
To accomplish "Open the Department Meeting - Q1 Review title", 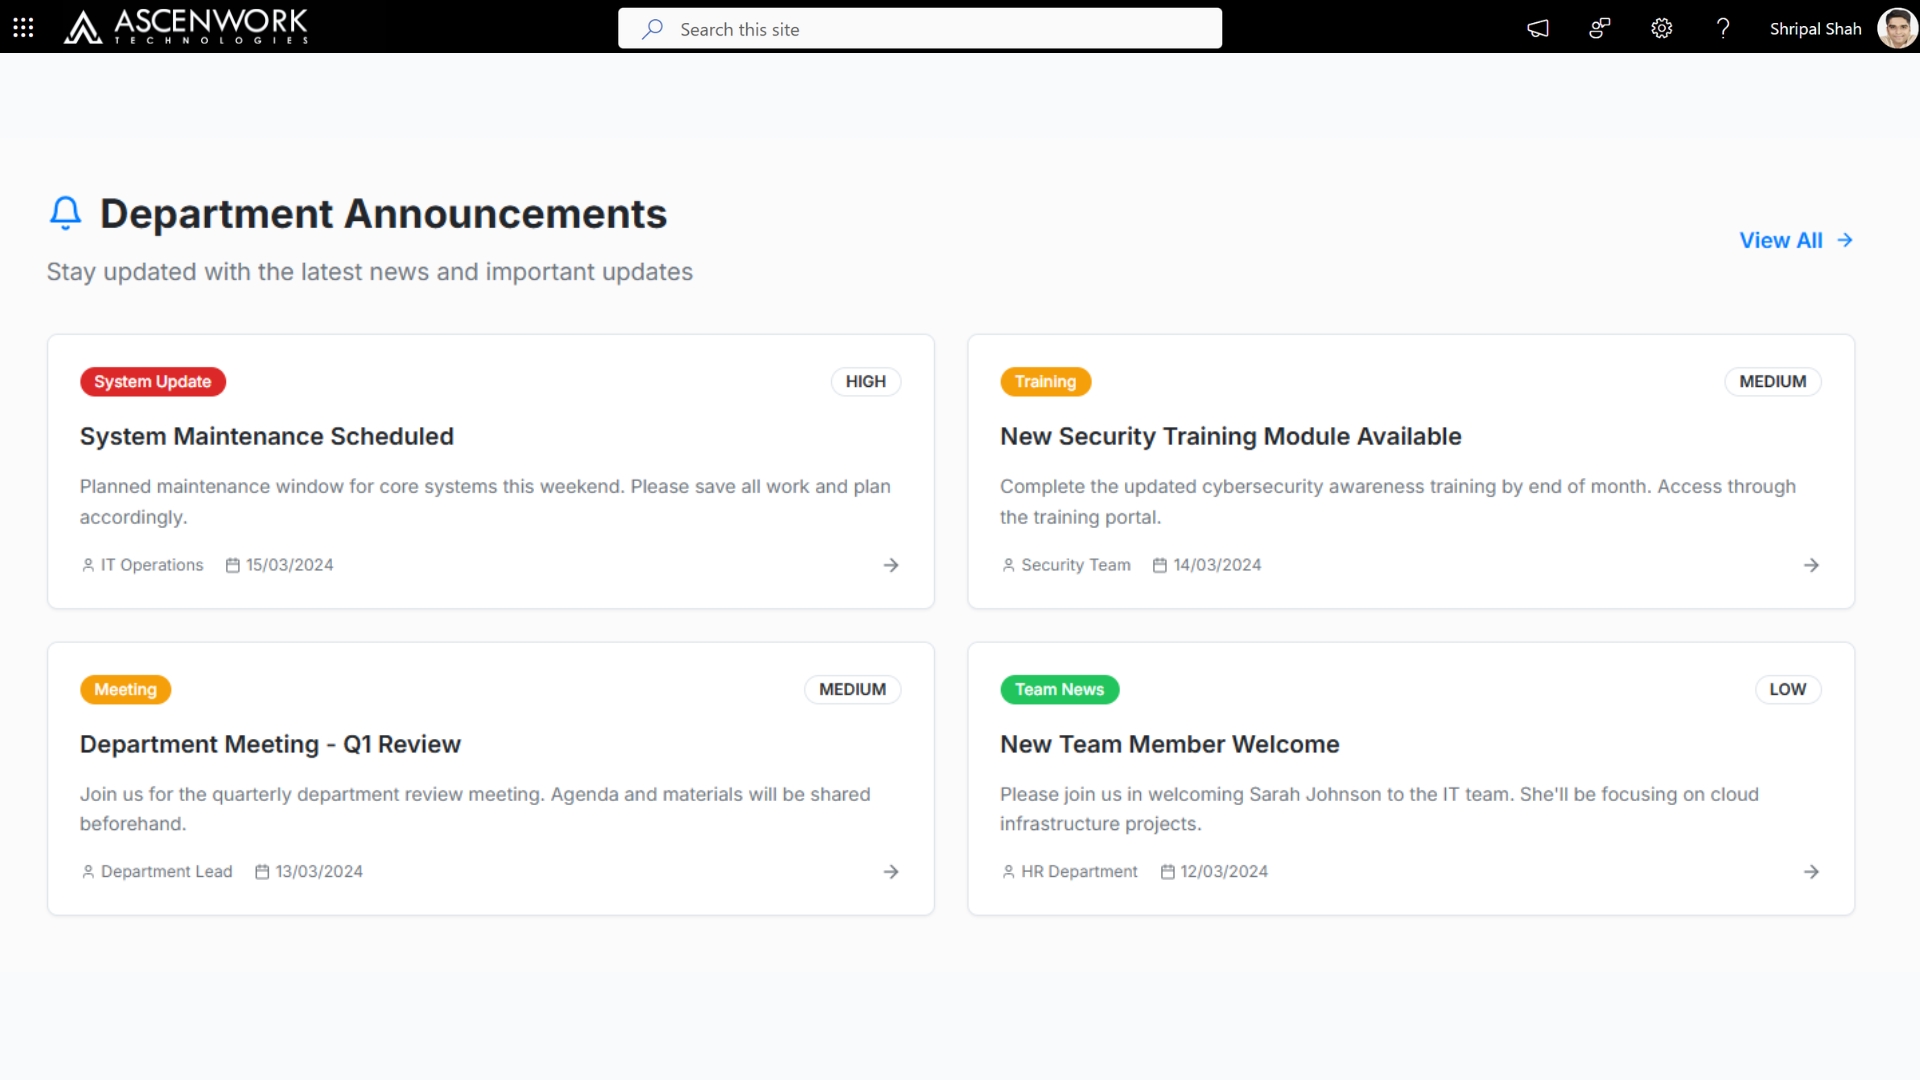I will tap(270, 744).
